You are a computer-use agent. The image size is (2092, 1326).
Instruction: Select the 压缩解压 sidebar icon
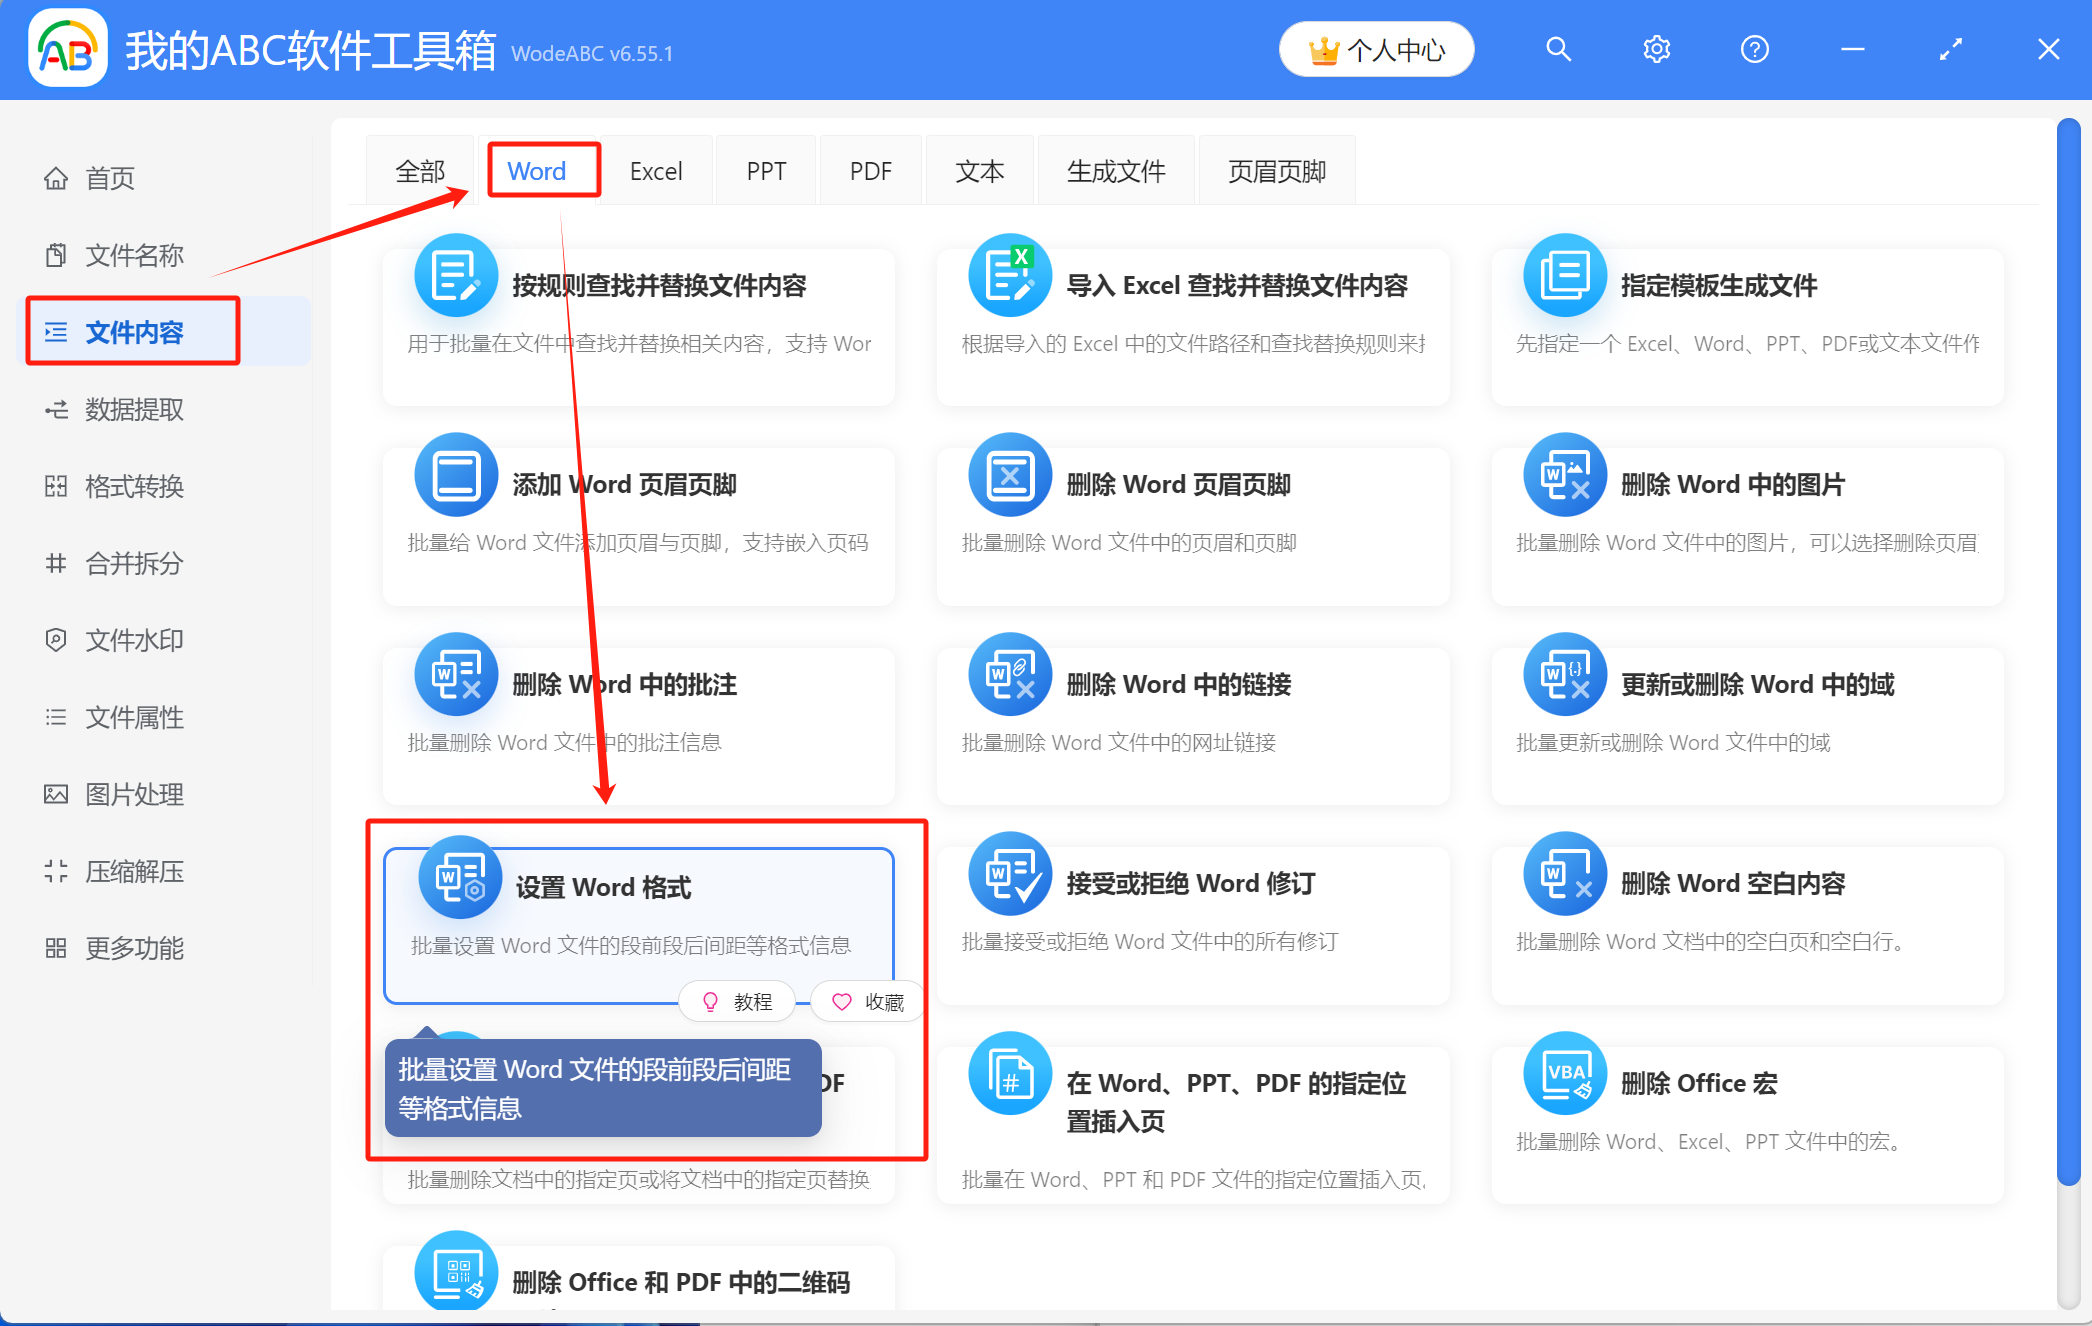pos(56,871)
